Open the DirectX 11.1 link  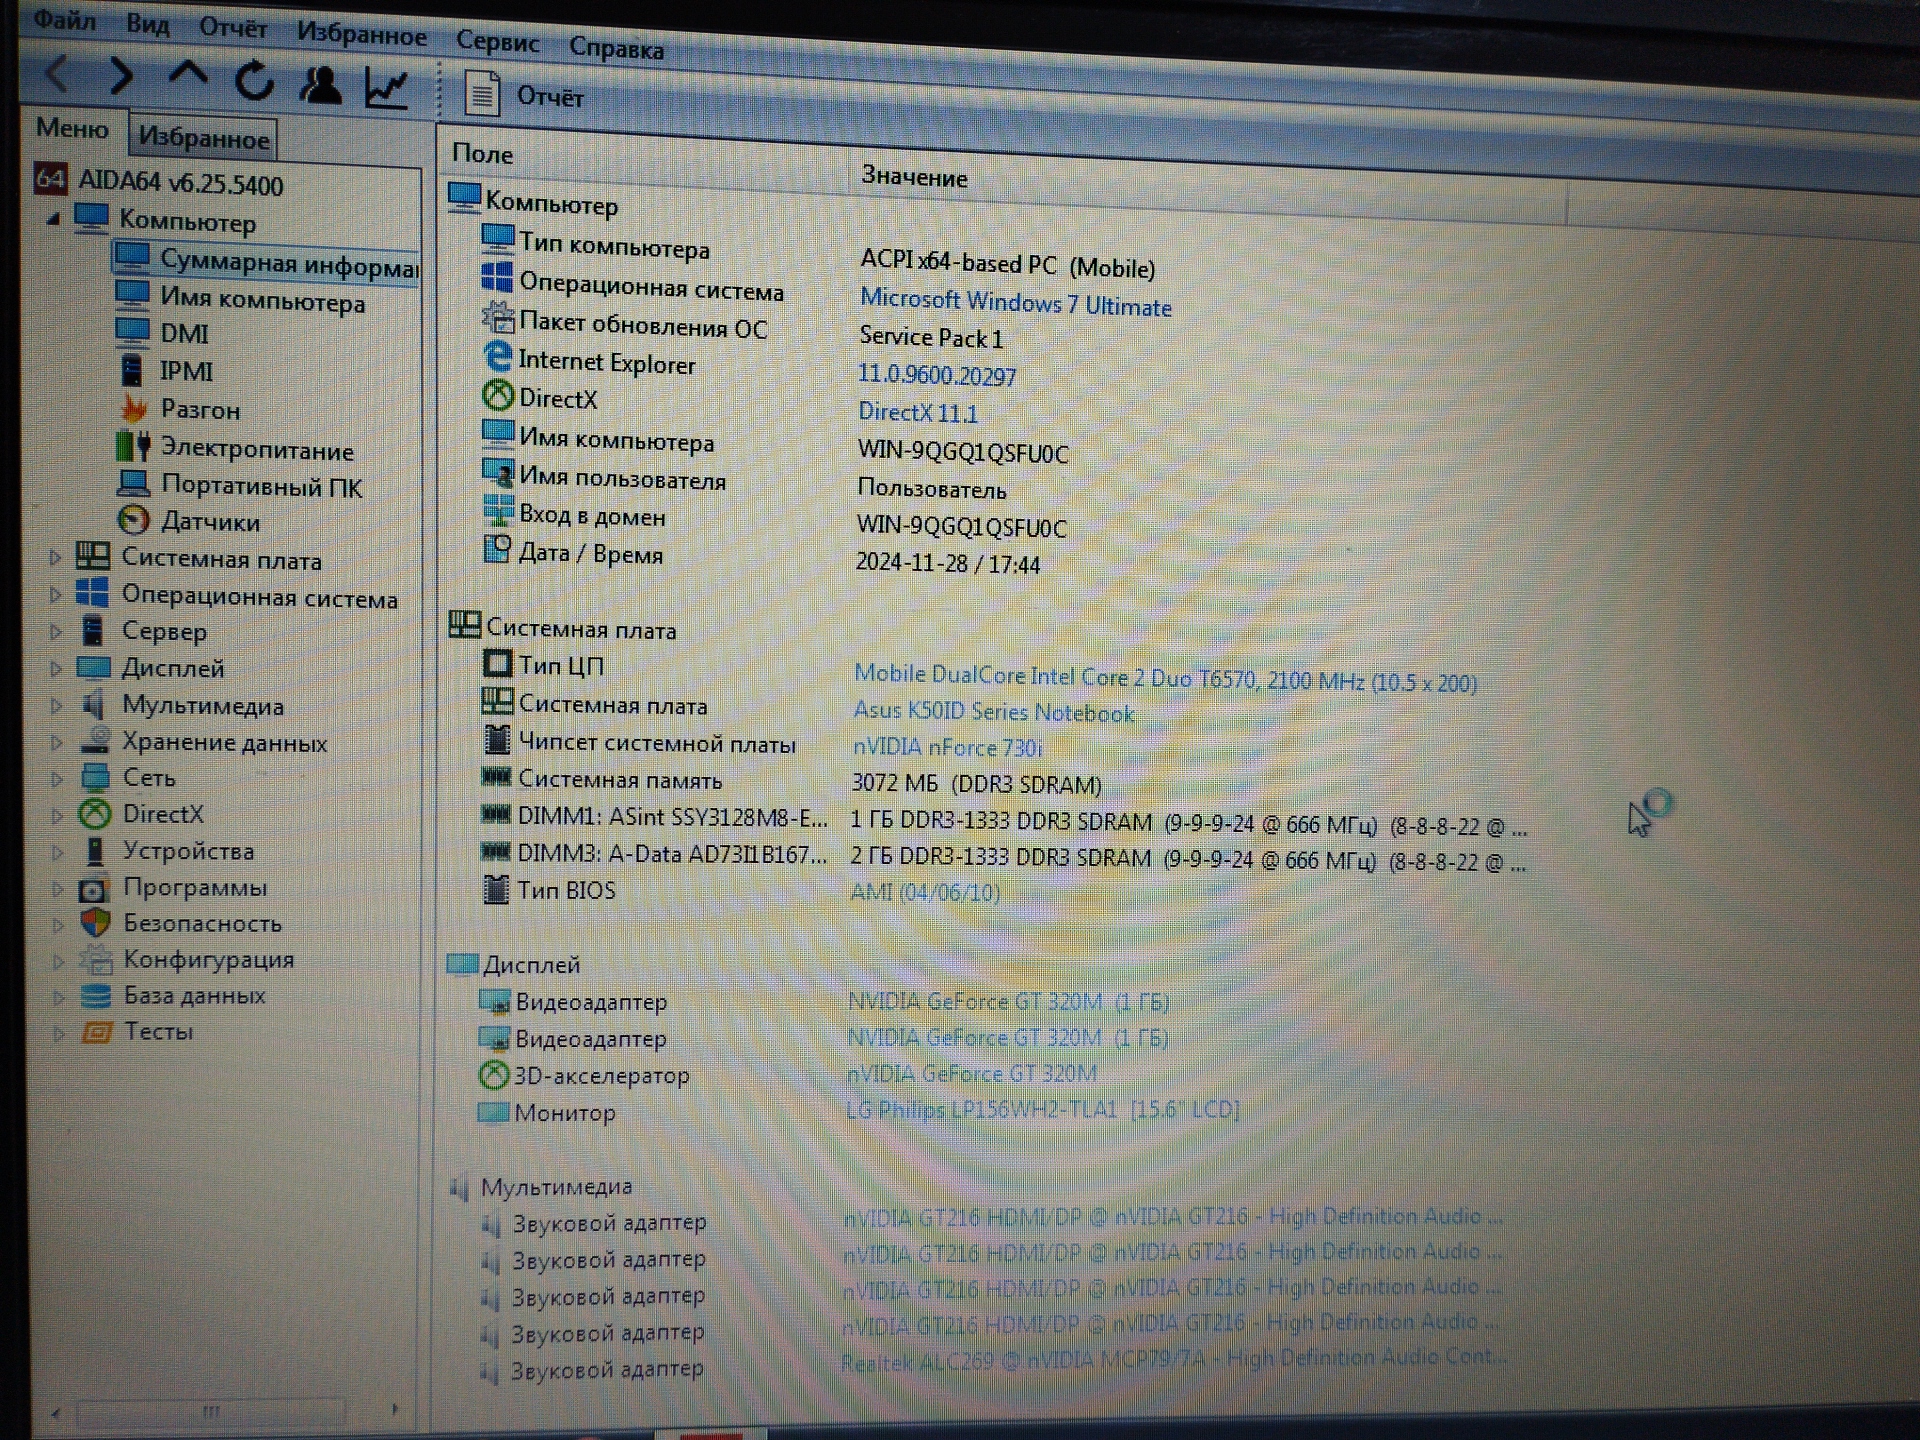[917, 413]
